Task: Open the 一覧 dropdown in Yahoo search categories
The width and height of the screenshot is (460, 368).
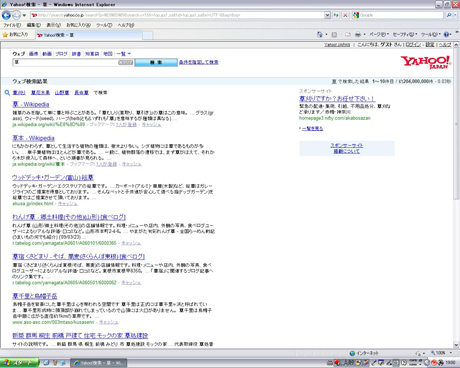Action: click(x=124, y=54)
